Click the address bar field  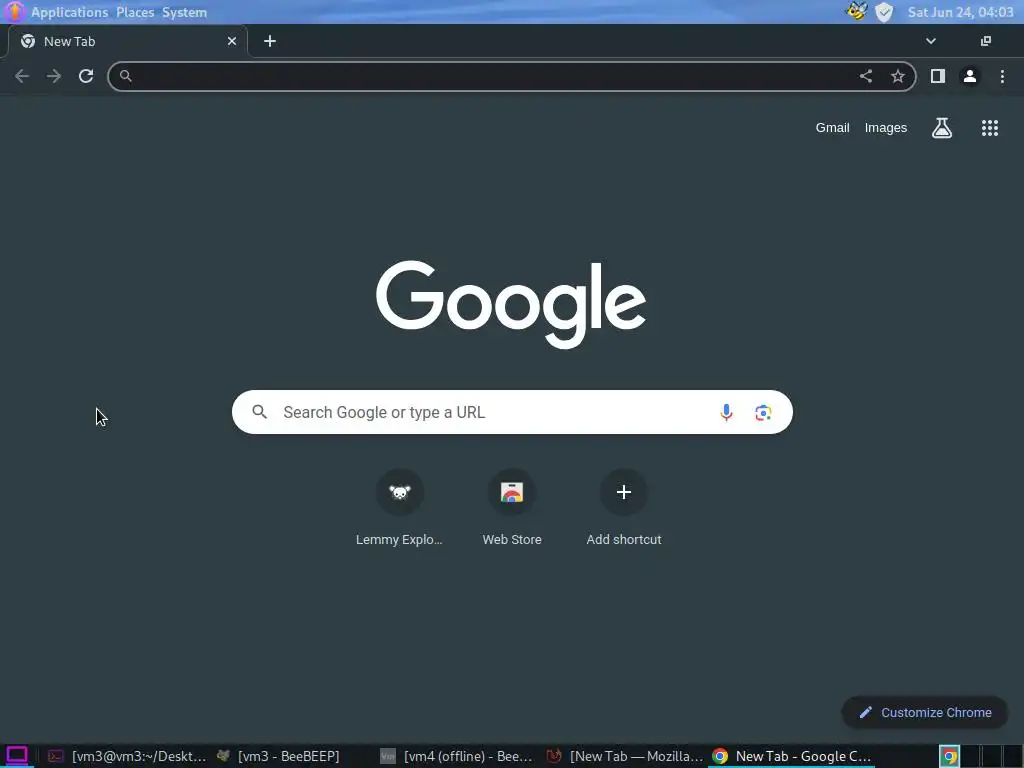point(512,76)
